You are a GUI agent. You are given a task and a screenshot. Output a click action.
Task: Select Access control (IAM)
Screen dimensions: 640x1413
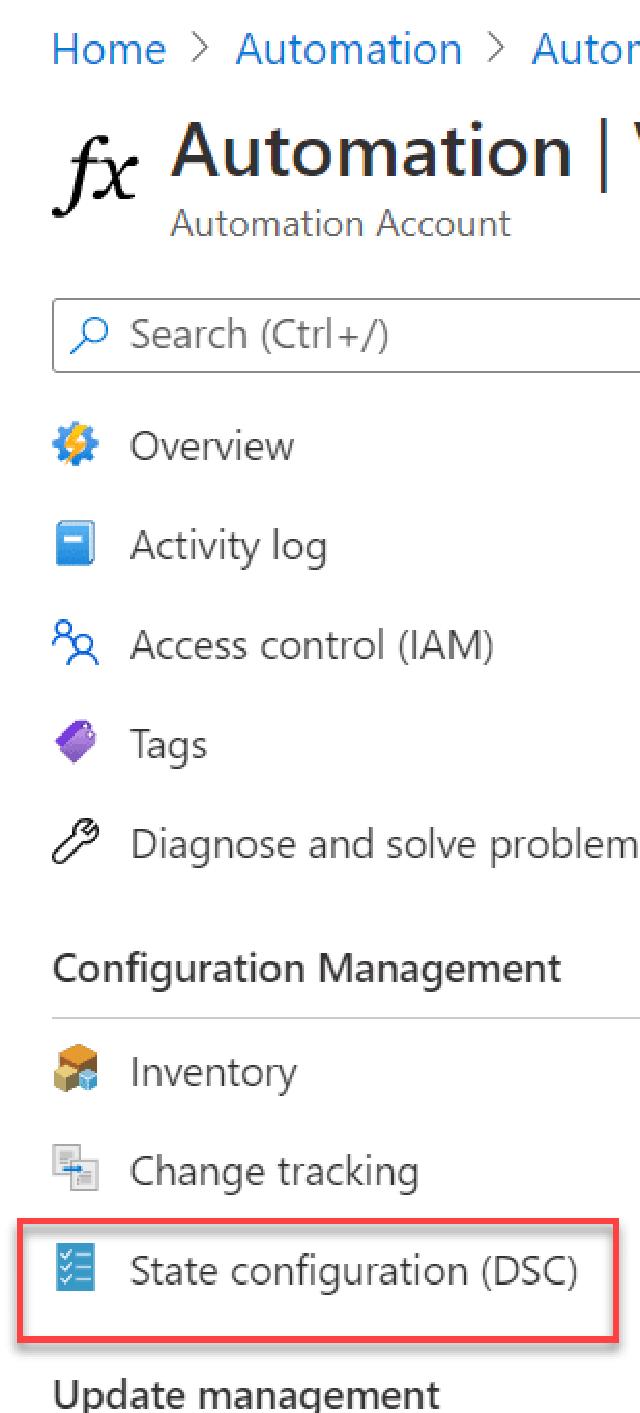coord(311,646)
